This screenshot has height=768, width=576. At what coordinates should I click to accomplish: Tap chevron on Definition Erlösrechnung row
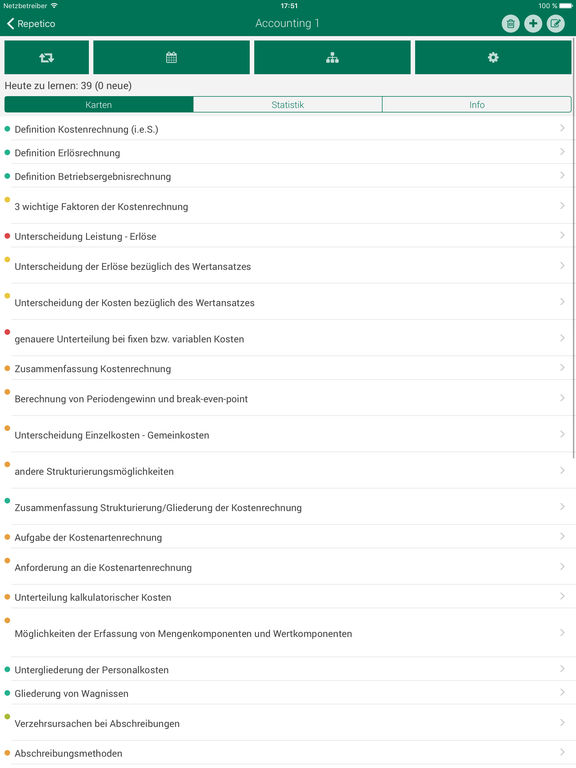(562, 151)
